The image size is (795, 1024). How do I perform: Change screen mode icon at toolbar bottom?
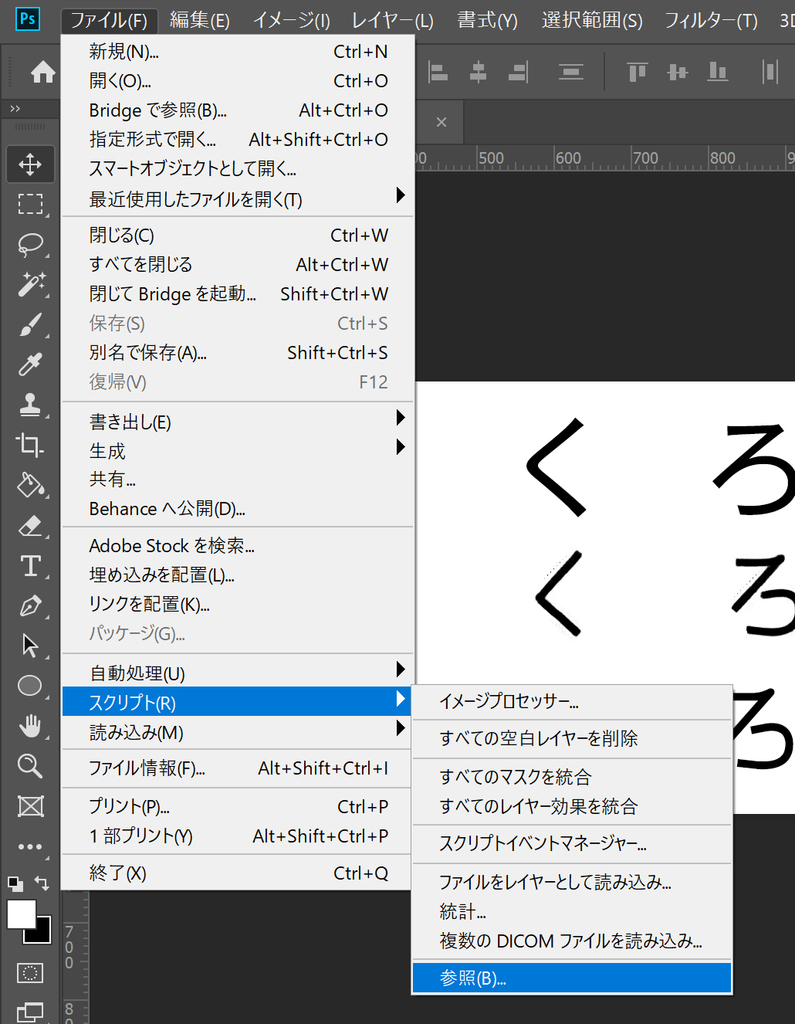coord(30,1012)
